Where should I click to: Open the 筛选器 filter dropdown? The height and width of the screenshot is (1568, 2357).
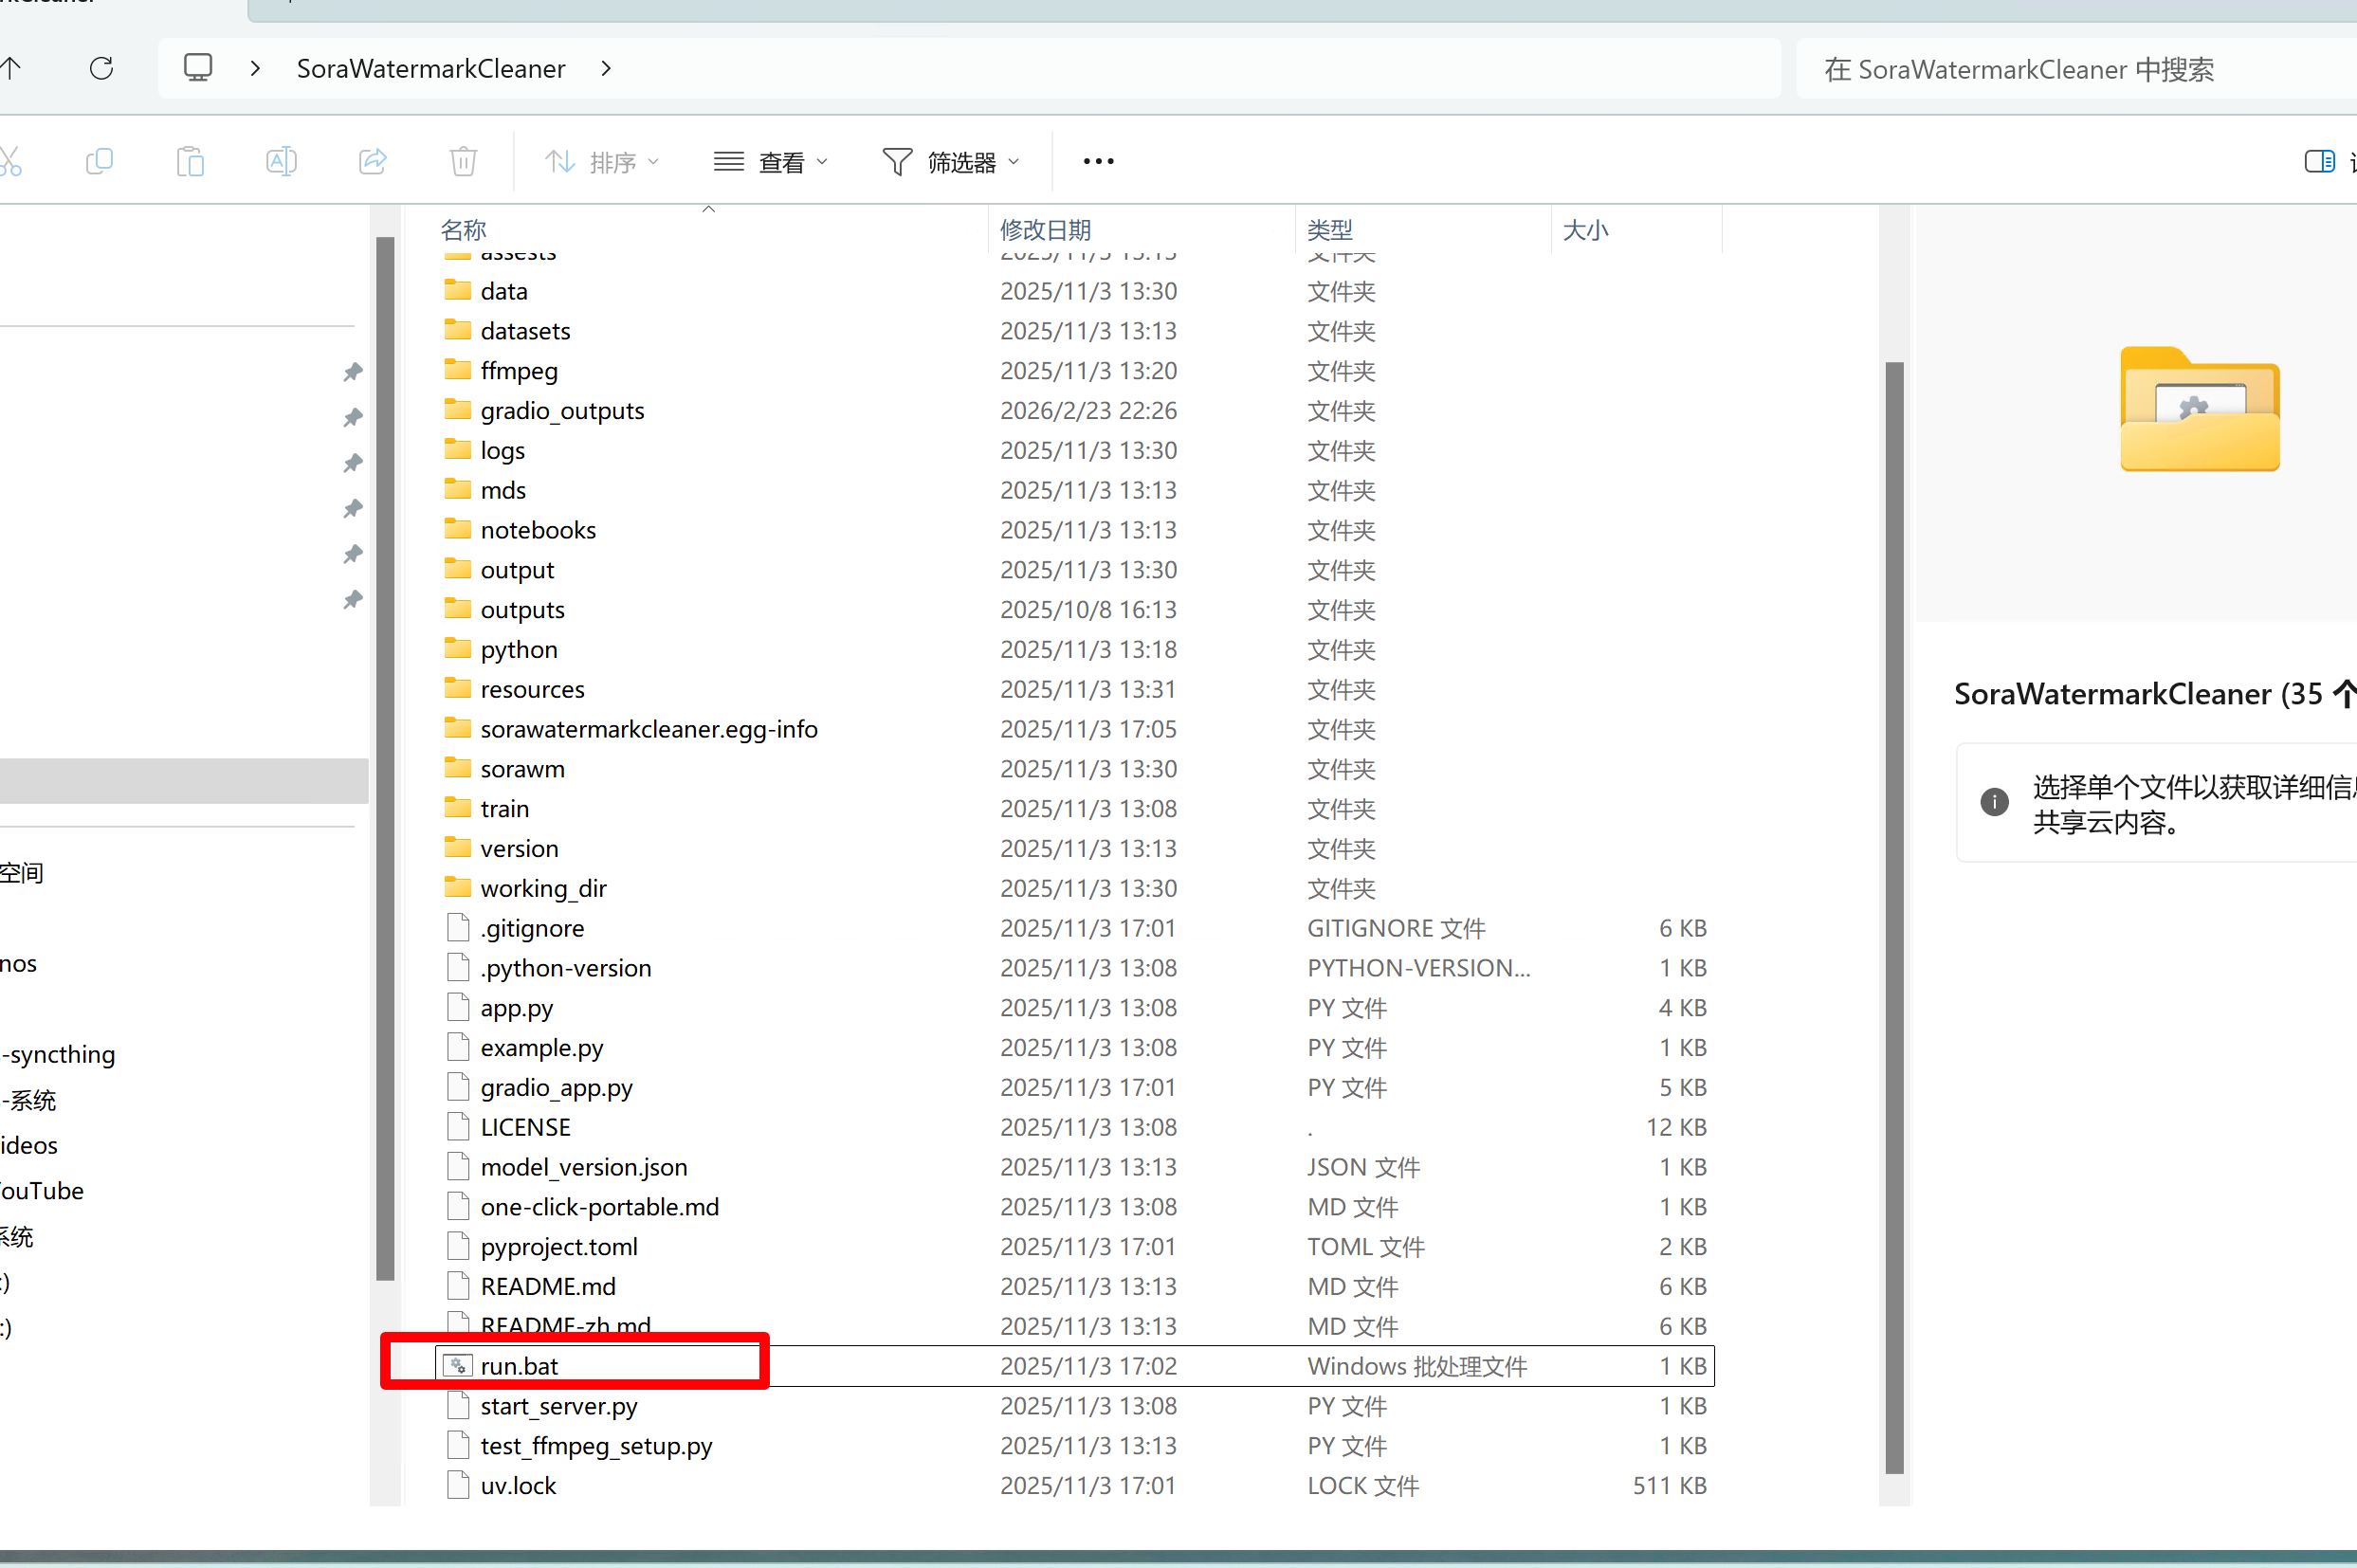pos(951,161)
